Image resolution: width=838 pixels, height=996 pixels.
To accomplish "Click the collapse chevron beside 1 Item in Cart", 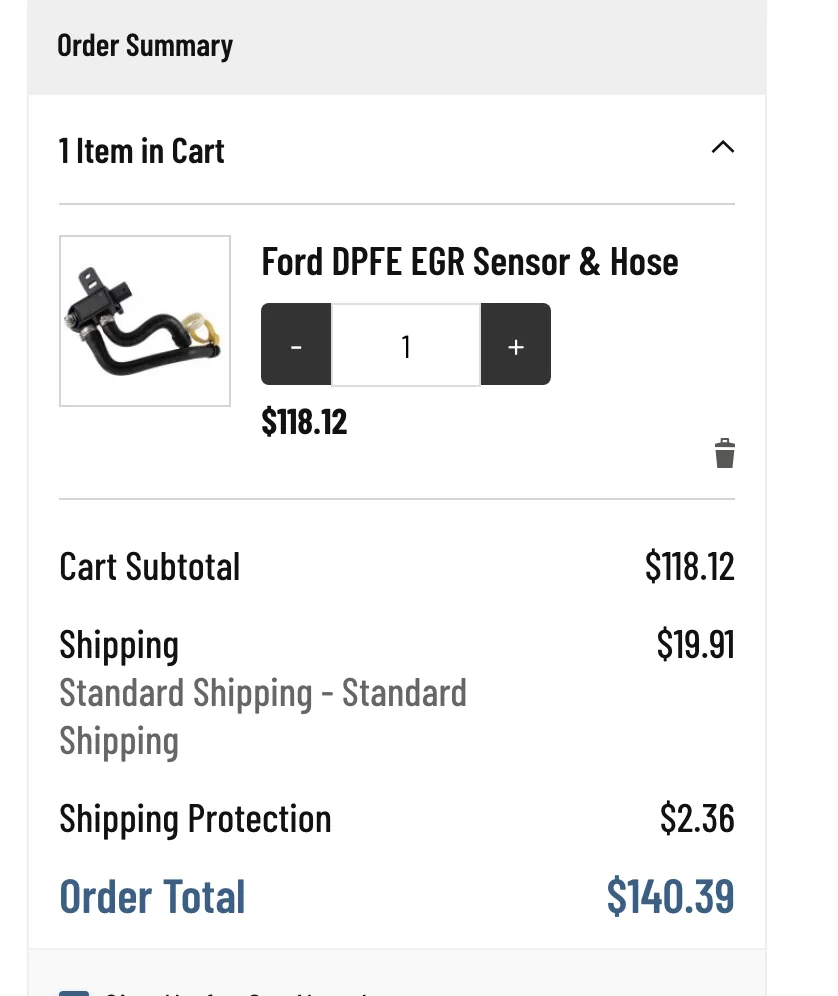I will (x=723, y=147).
